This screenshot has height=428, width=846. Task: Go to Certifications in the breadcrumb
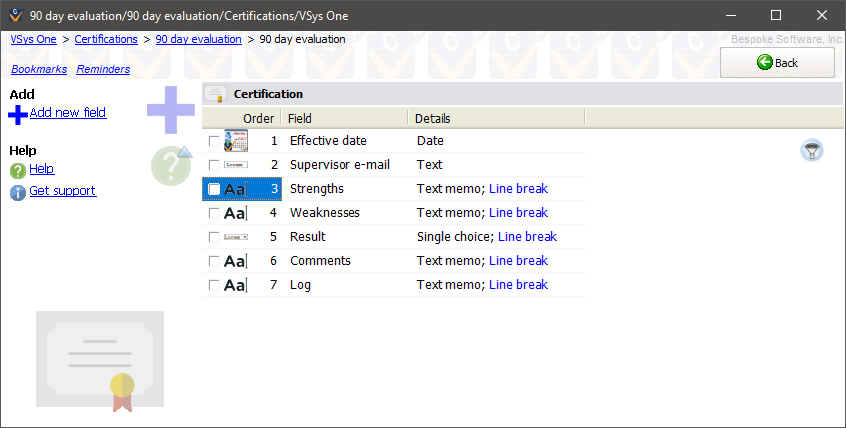(106, 39)
